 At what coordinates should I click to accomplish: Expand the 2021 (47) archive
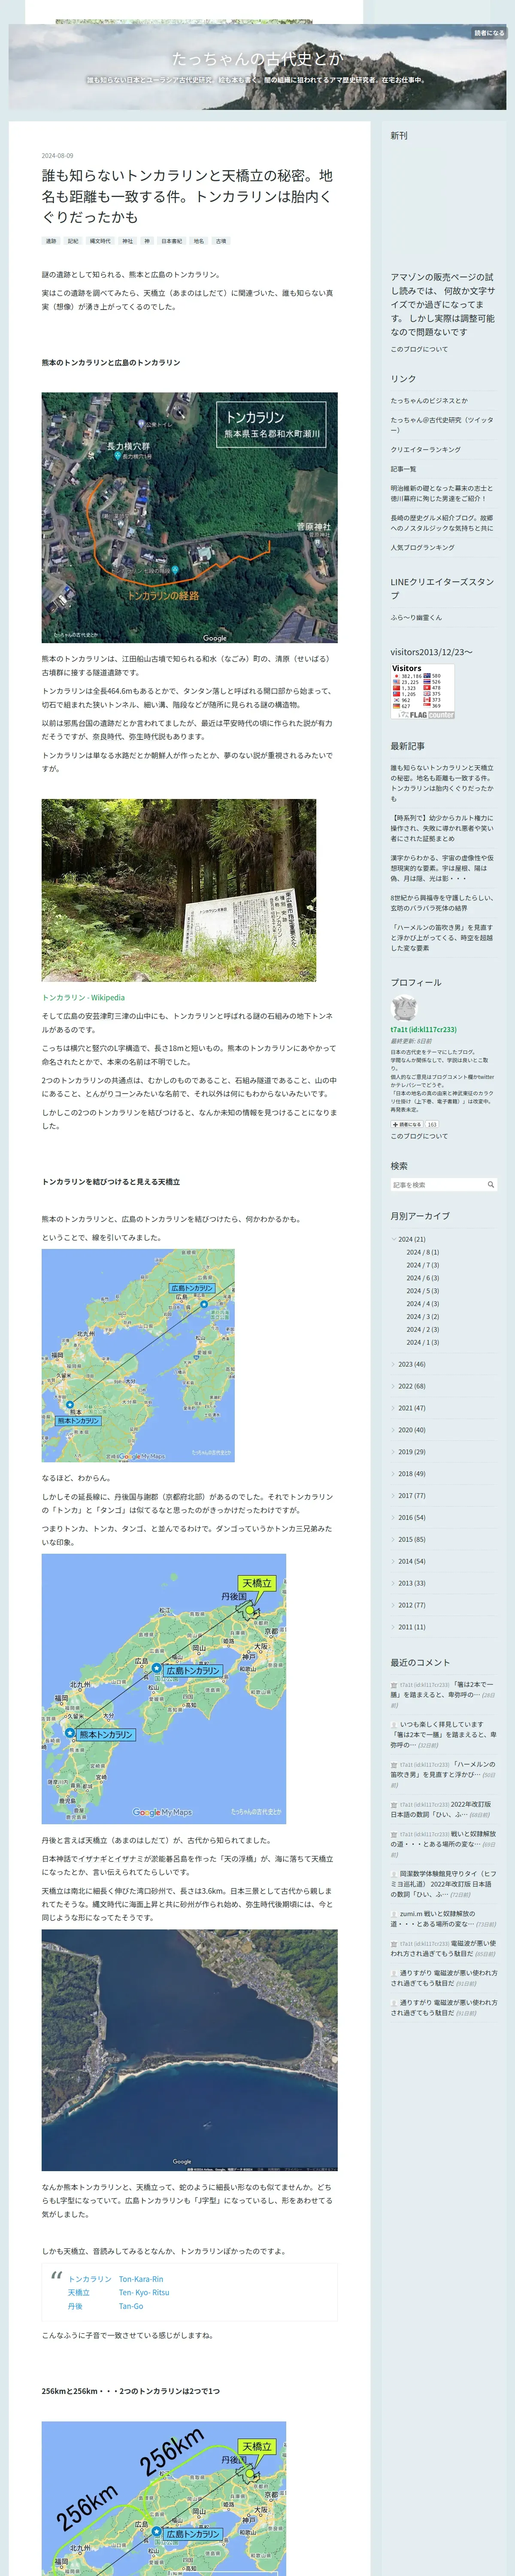(393, 1408)
